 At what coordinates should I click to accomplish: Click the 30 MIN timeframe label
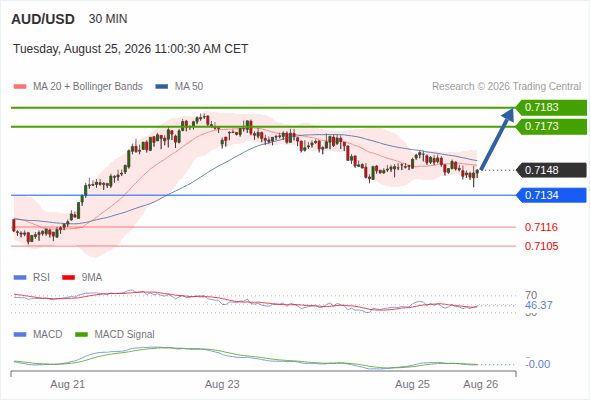coord(108,19)
